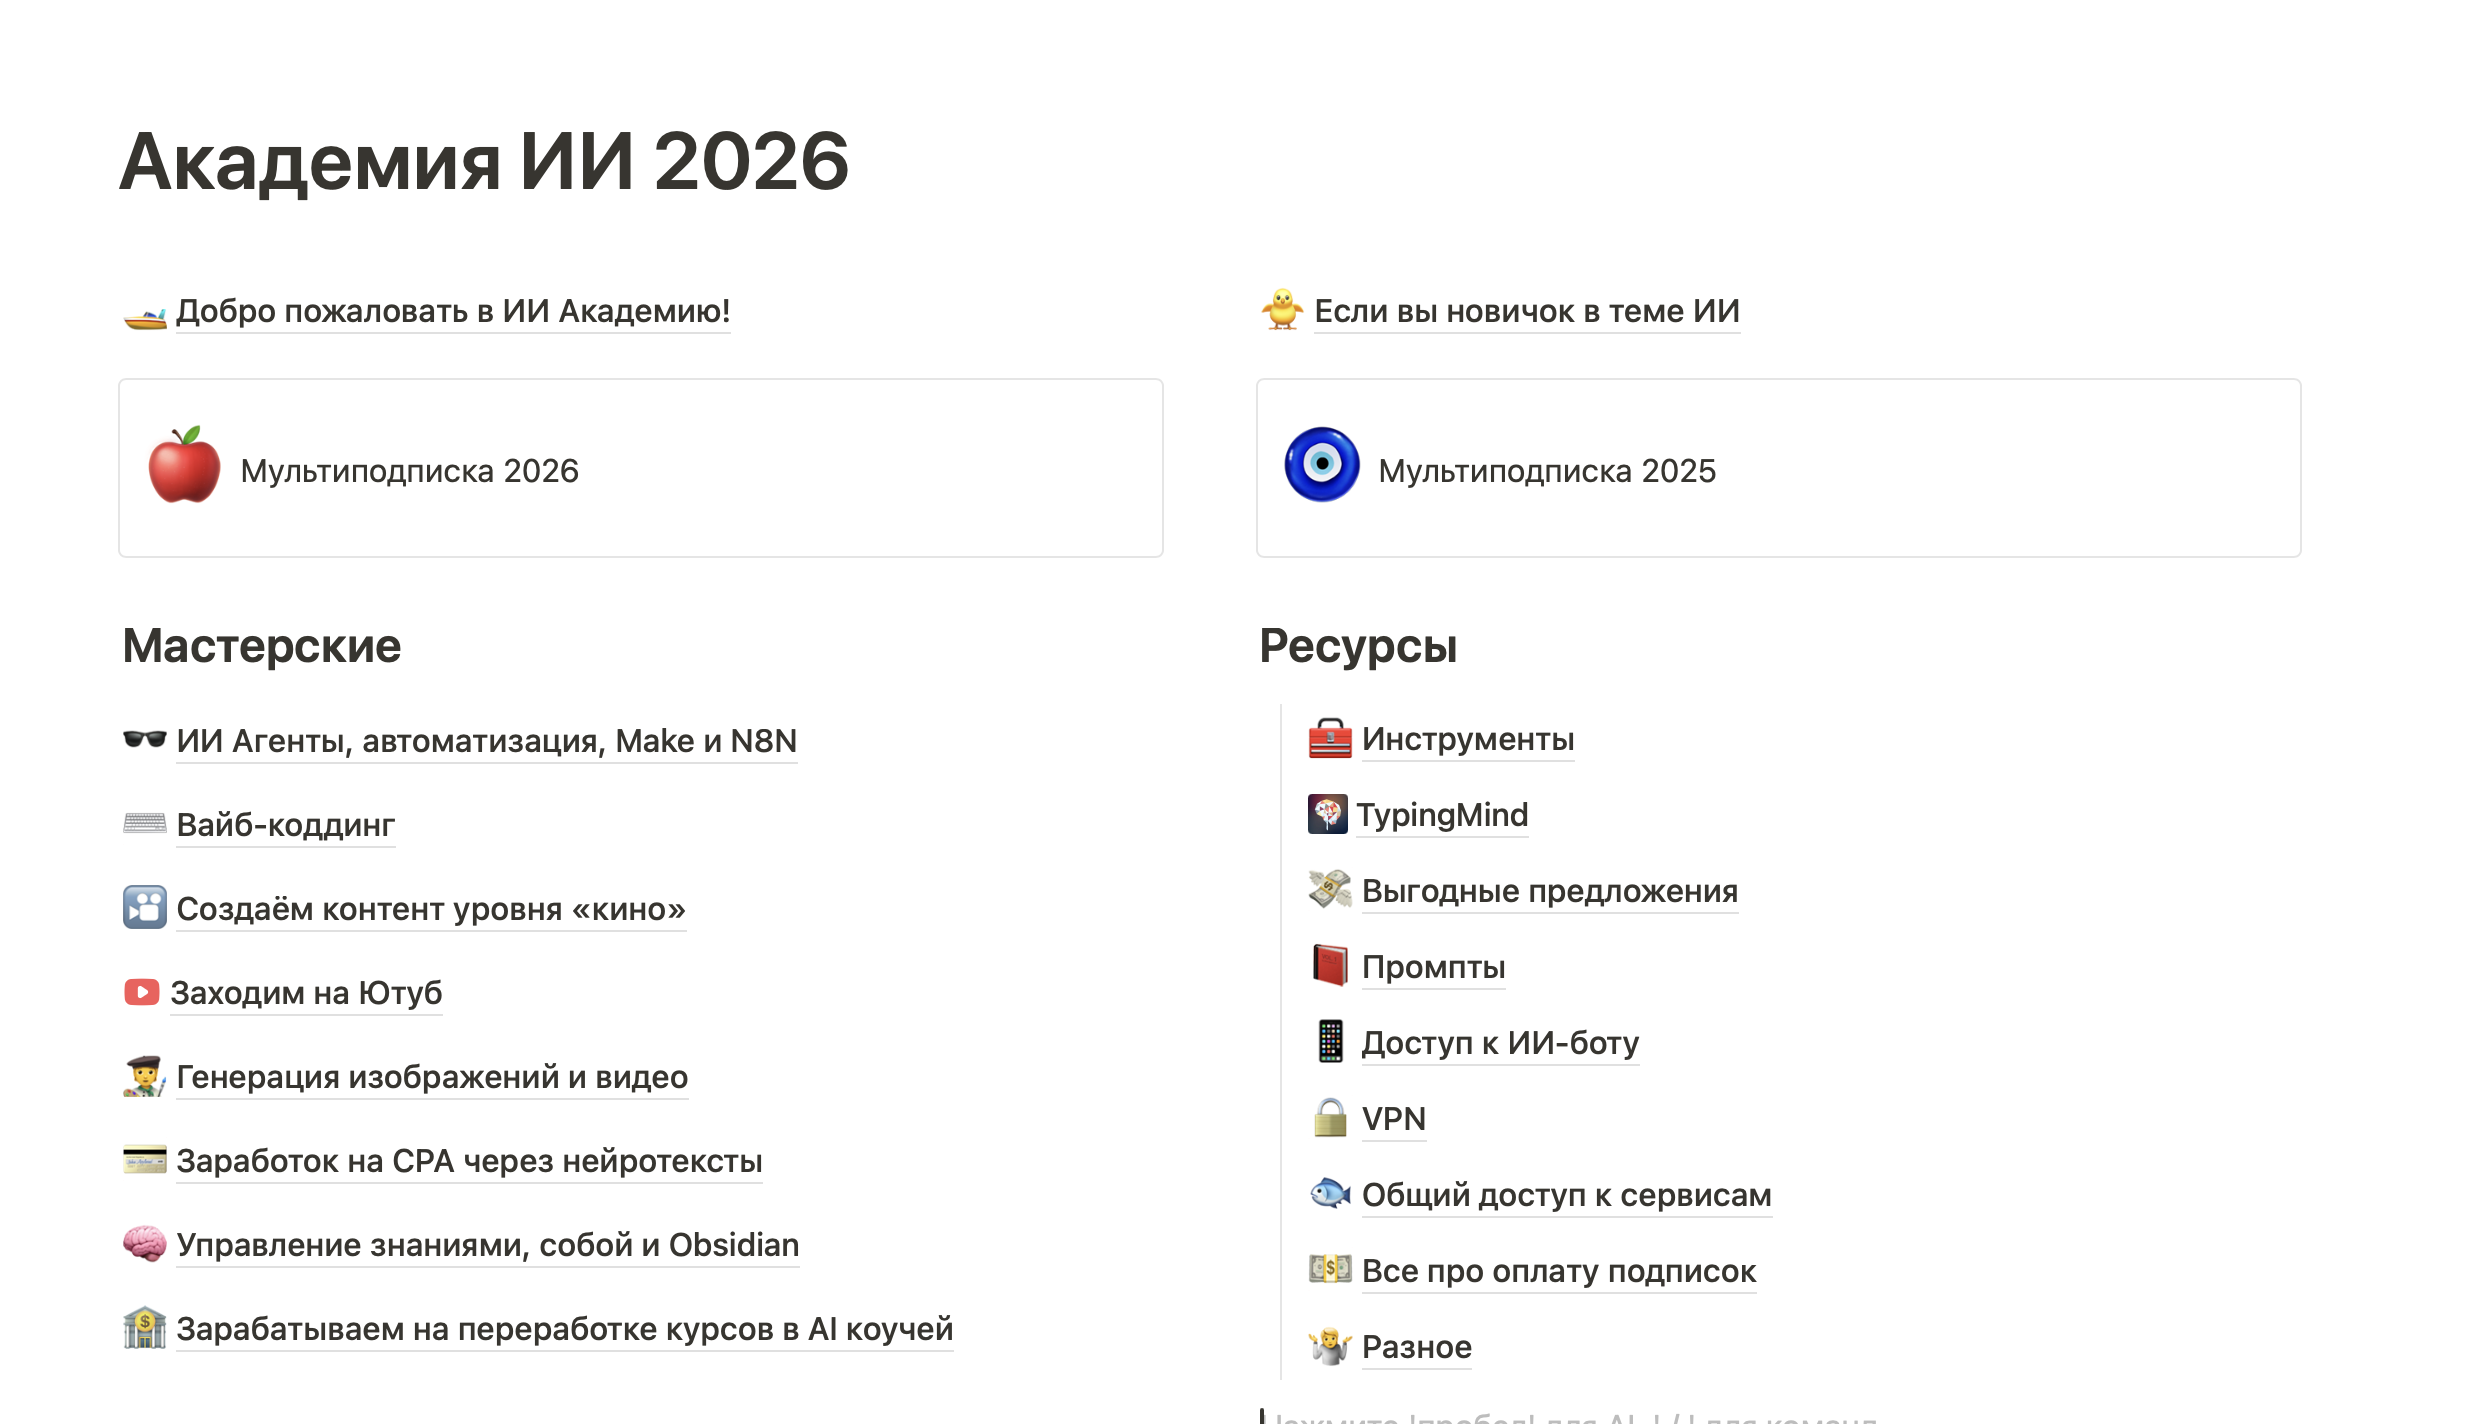This screenshot has width=2482, height=1424.
Task: Click the red apple icon on Мультиподписка 2026
Action: [184, 466]
